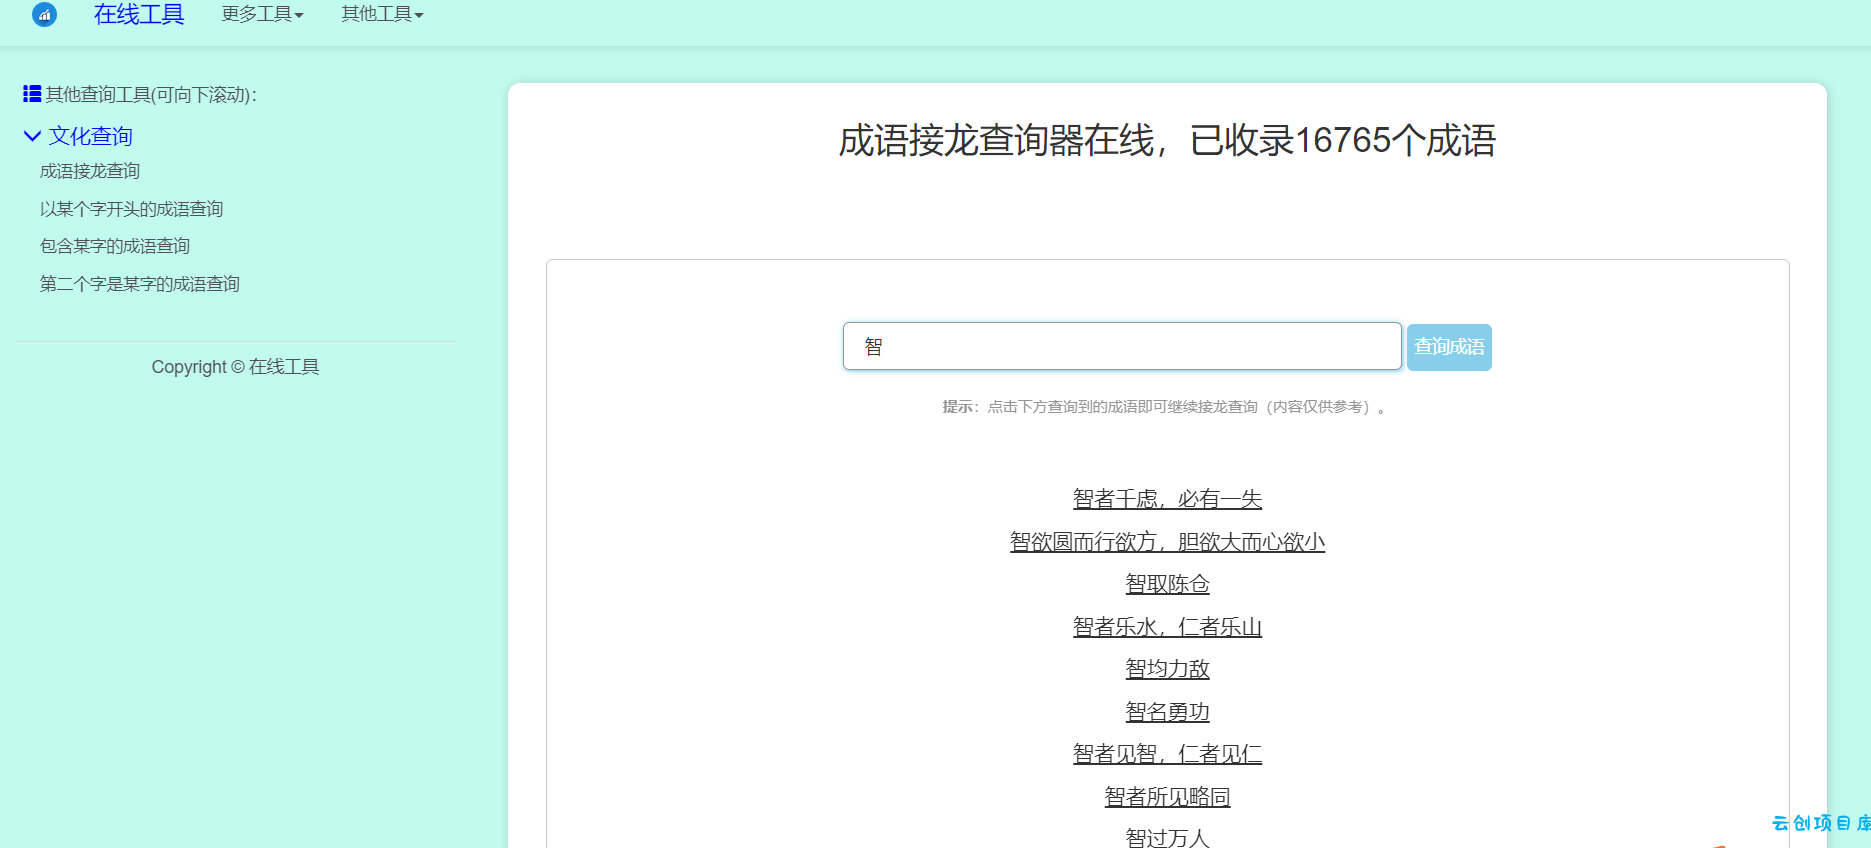Collapse the 文化查询 section chevron
Viewport: 1871px width, 848px height.
32,136
